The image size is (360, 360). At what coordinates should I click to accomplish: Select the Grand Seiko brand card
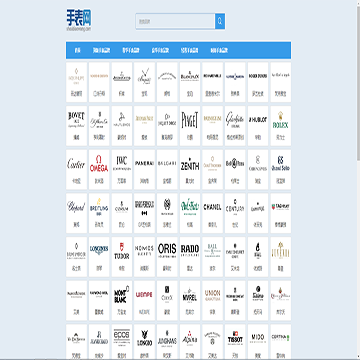coord(280,169)
